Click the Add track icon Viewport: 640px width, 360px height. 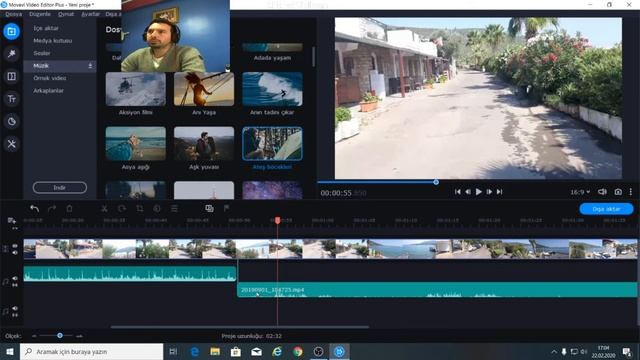11,221
